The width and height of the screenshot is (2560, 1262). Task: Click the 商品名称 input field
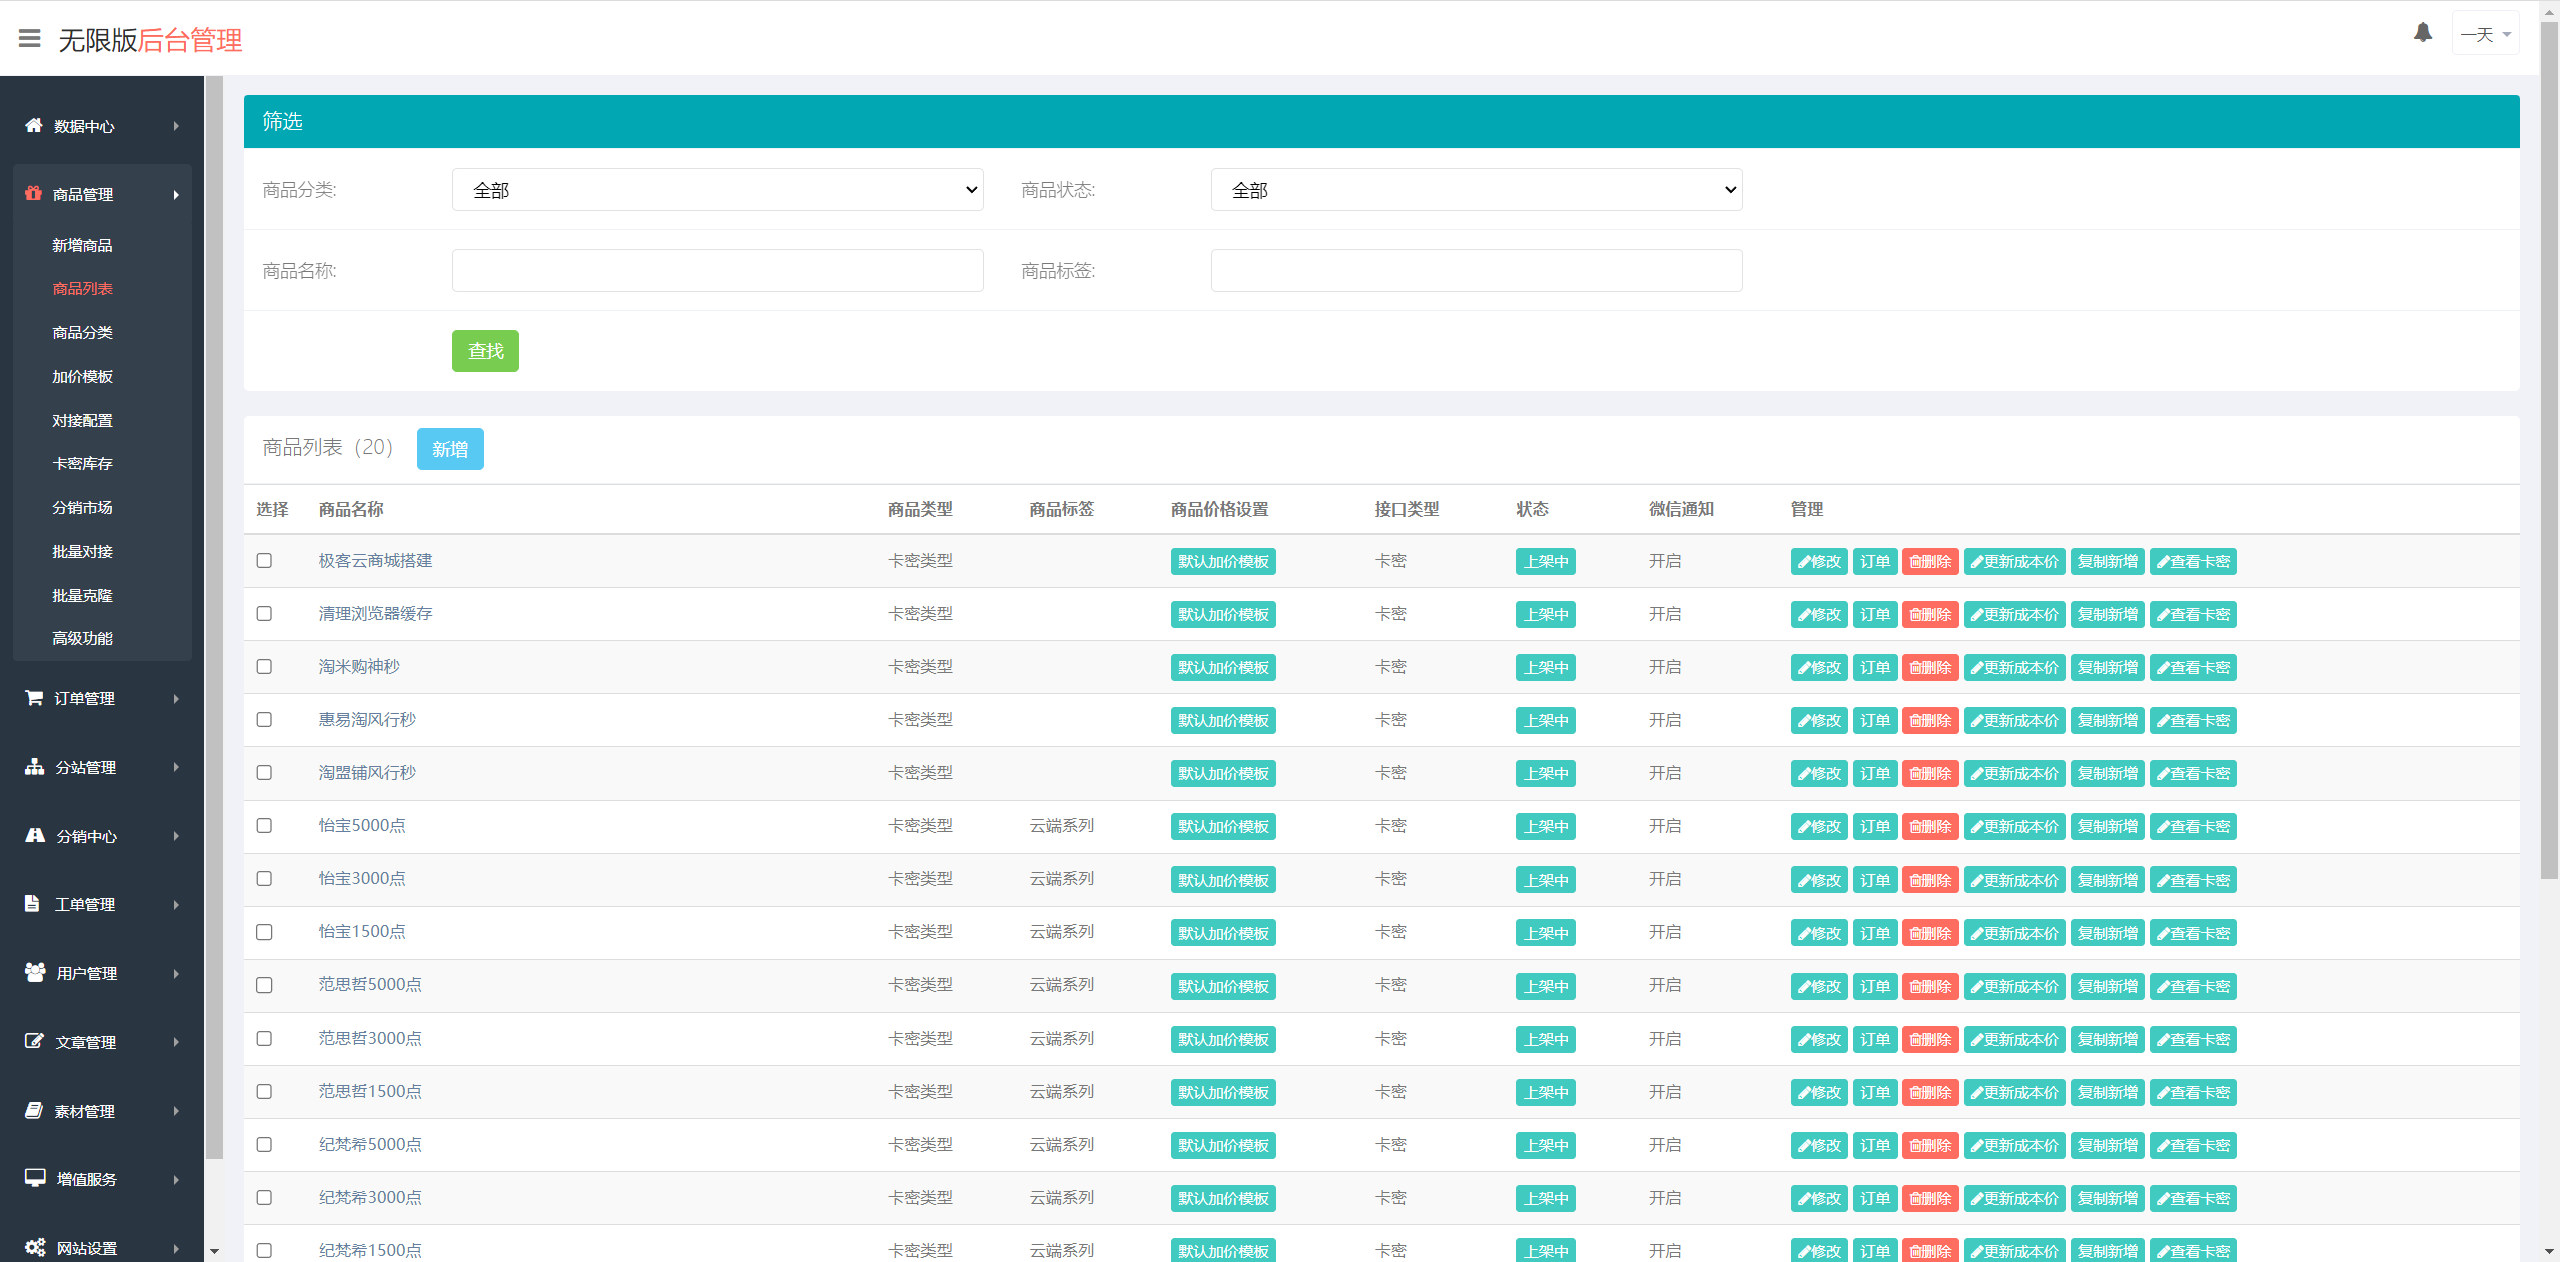(717, 271)
